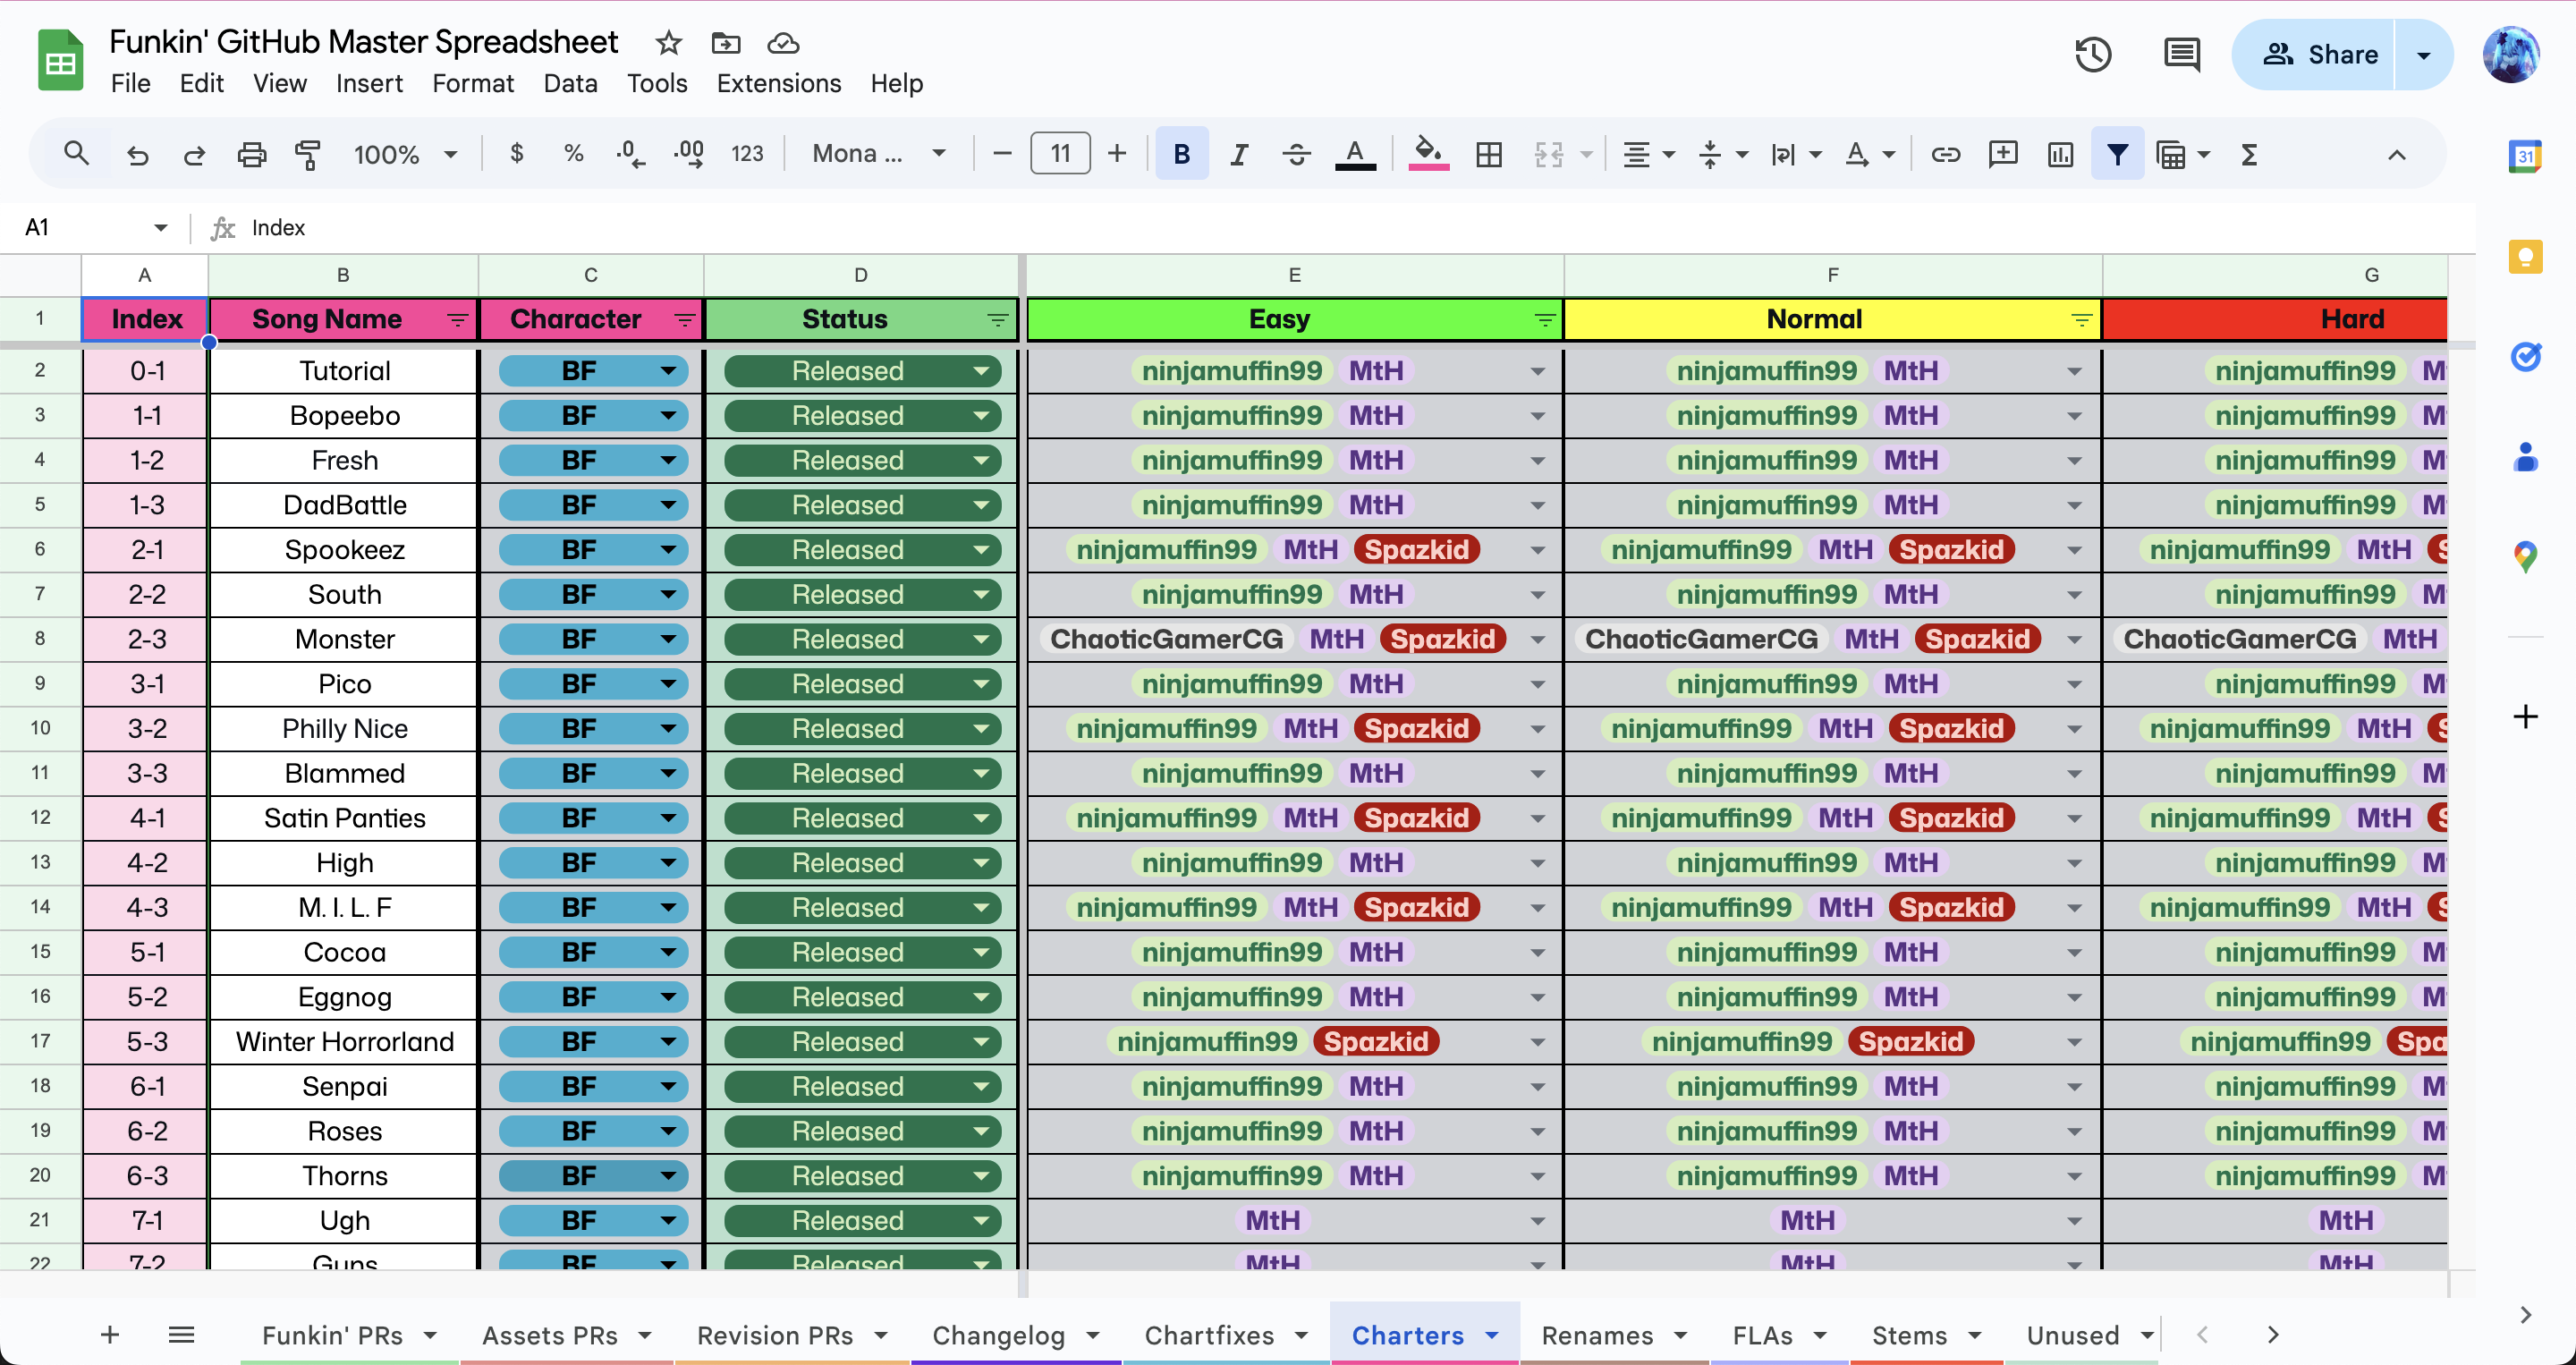The height and width of the screenshot is (1365, 2576).
Task: Open the Status column filter
Action: [x=997, y=319]
